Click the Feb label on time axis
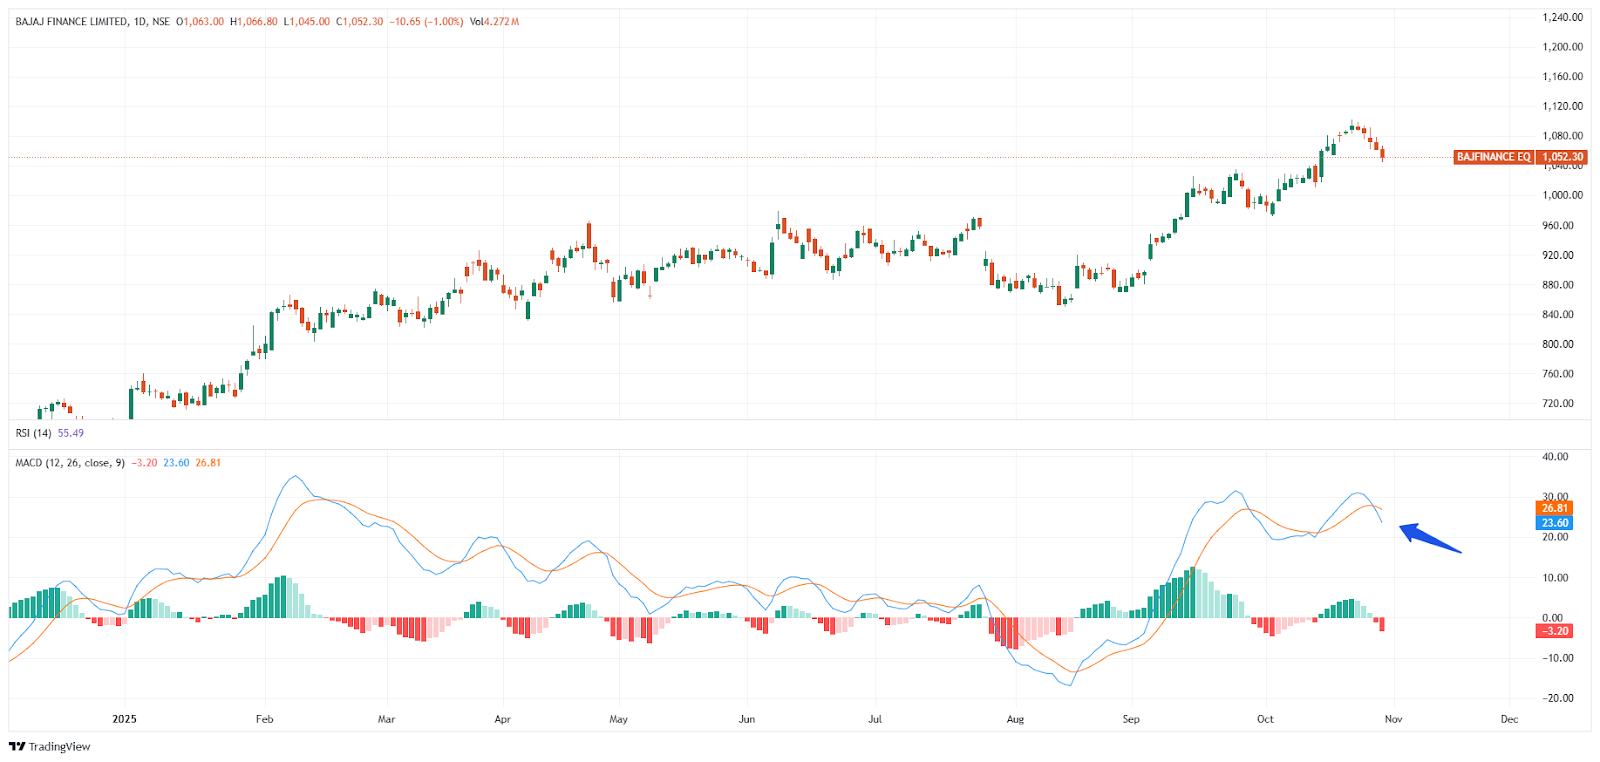The height and width of the screenshot is (762, 1600). pos(264,719)
